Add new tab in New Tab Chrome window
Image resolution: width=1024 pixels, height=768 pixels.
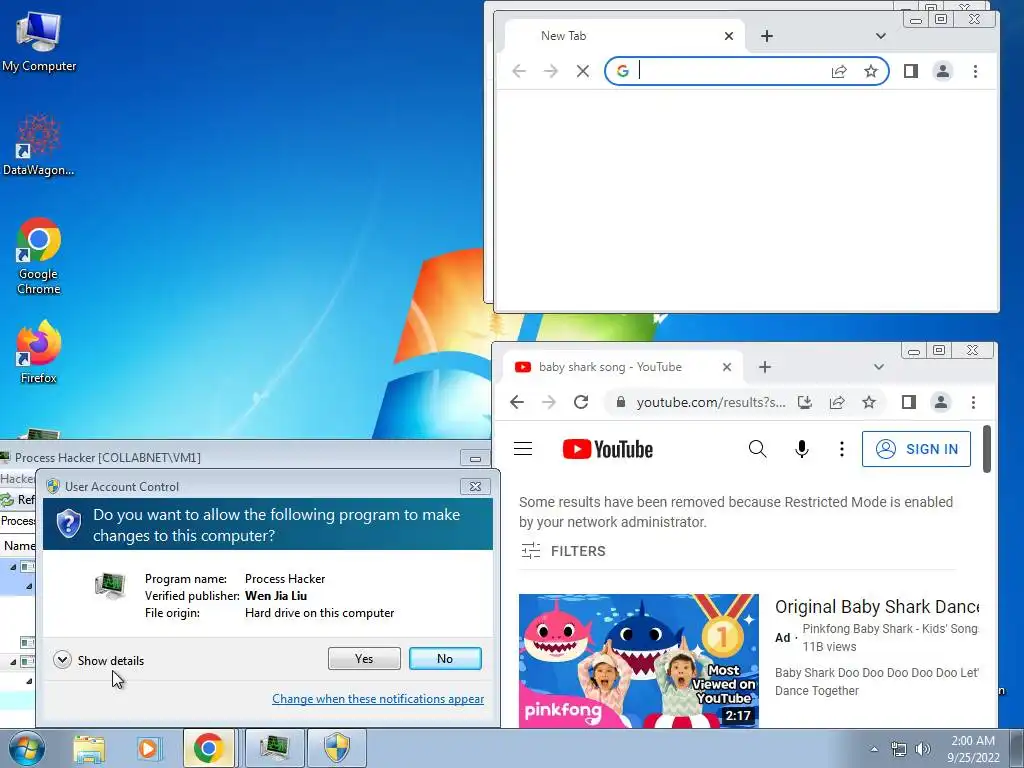[767, 36]
